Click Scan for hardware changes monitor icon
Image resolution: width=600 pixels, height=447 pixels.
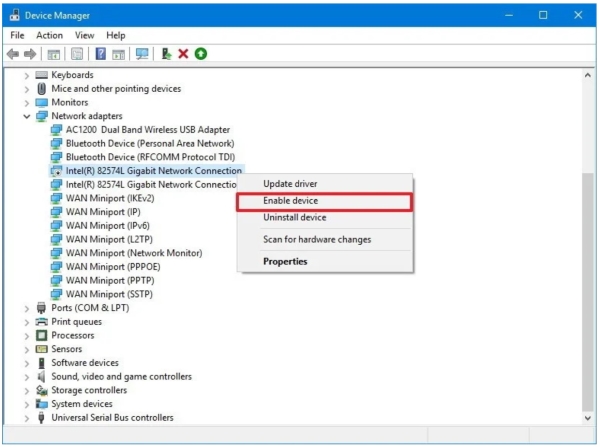(142, 54)
